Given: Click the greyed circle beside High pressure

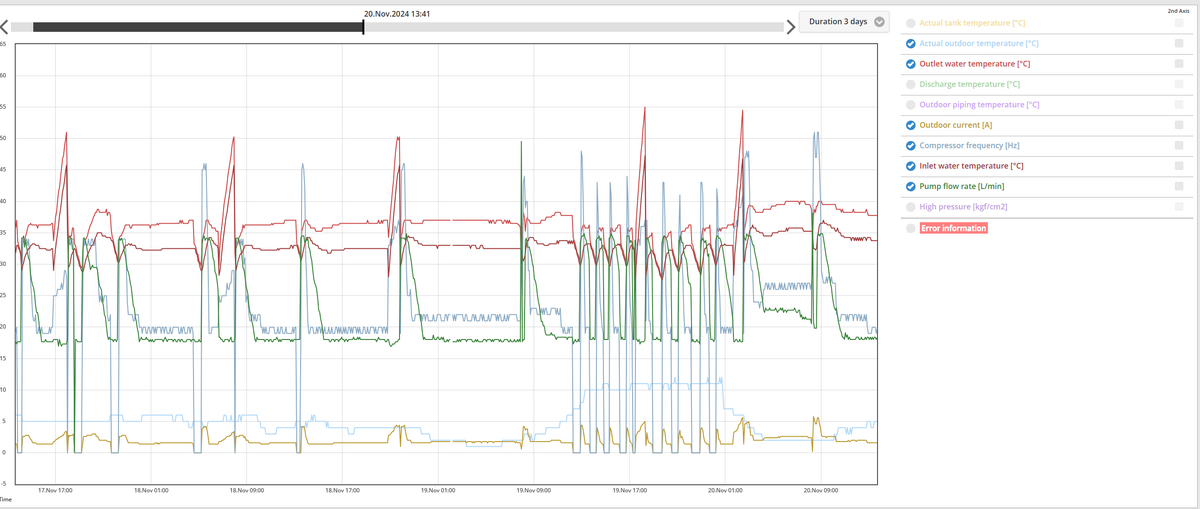Looking at the screenshot, I should pos(910,207).
